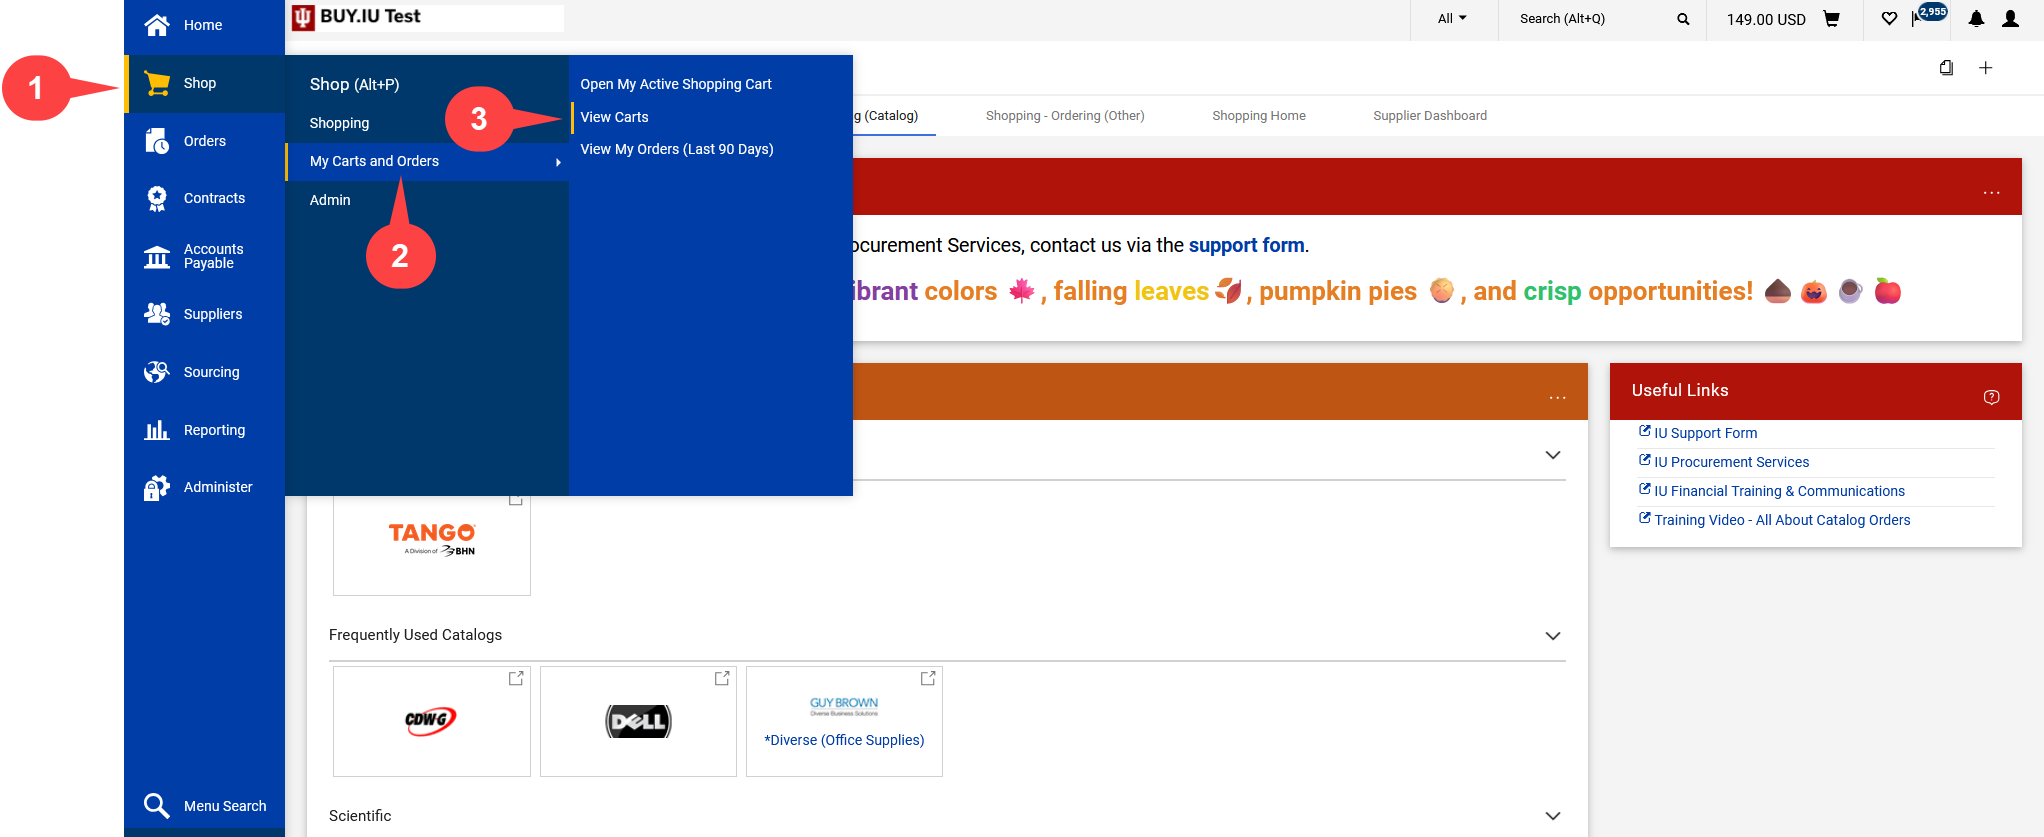Click the Search (Alt+Q) input field
Image resolution: width=2044 pixels, height=837 pixels.
[x=1592, y=19]
